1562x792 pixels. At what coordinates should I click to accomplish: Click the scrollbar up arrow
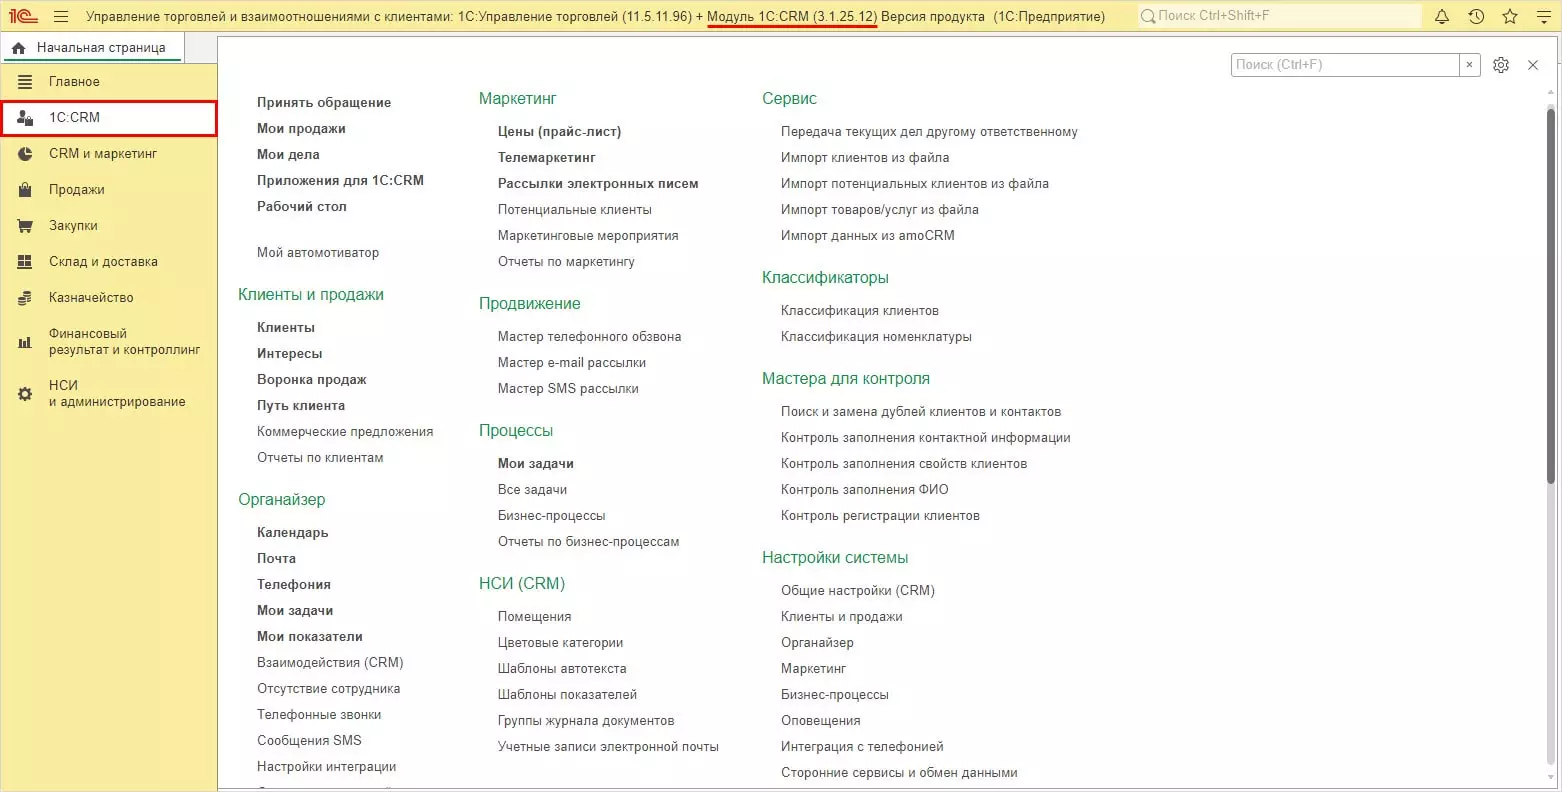[1552, 91]
